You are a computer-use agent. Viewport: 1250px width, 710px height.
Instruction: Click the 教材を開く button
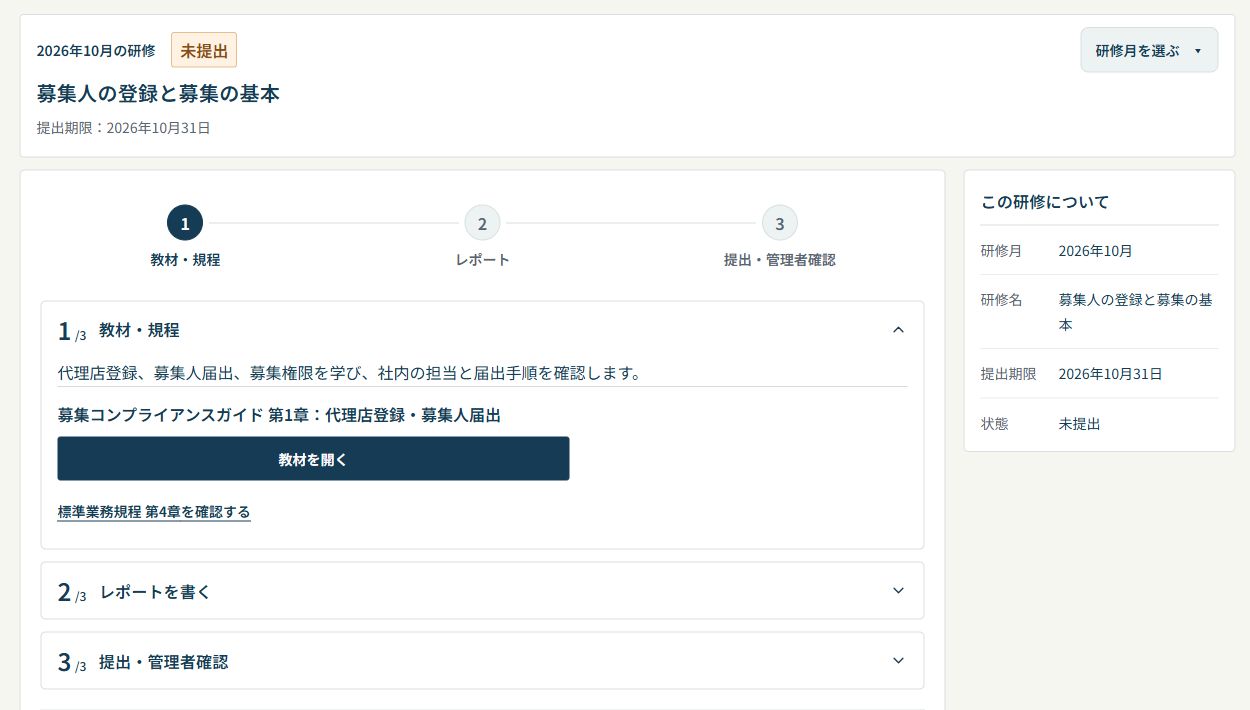pos(313,459)
